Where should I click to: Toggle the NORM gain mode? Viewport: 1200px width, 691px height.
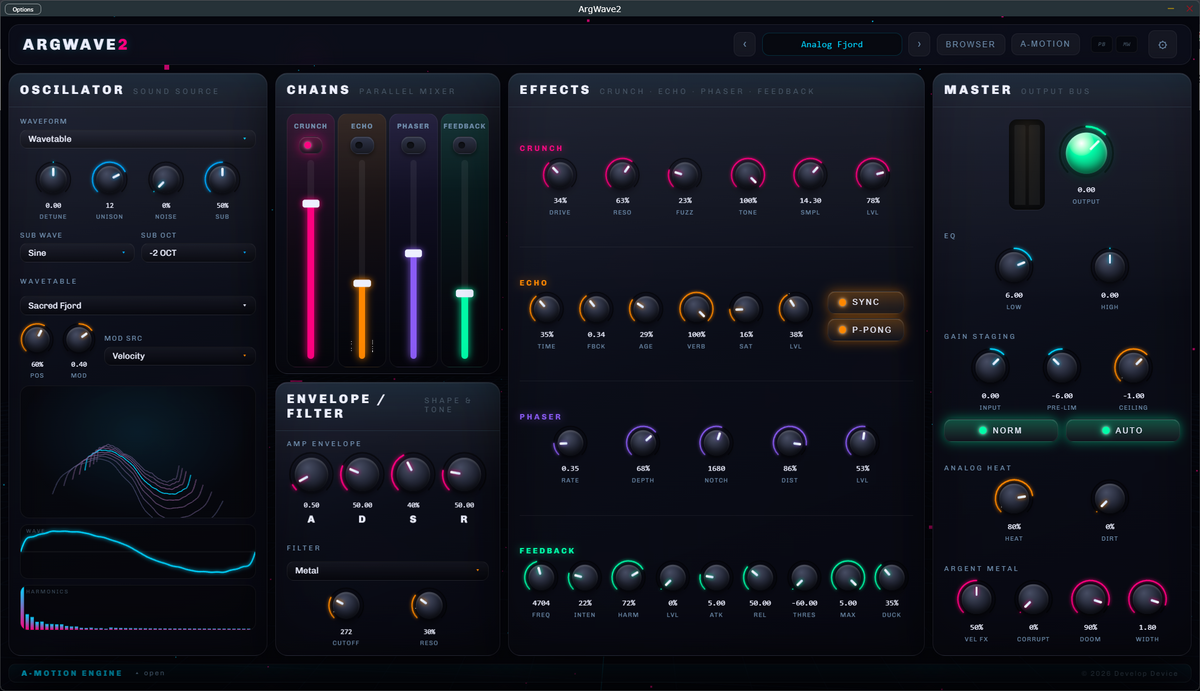coord(1001,431)
